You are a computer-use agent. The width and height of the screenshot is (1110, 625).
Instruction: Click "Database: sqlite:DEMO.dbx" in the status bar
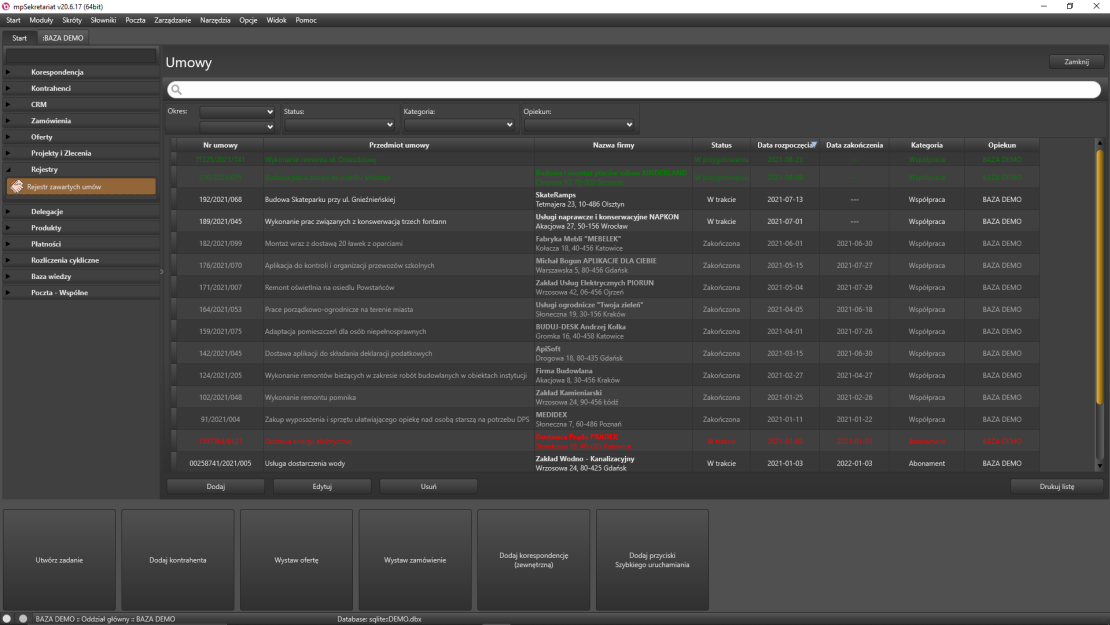[379, 619]
